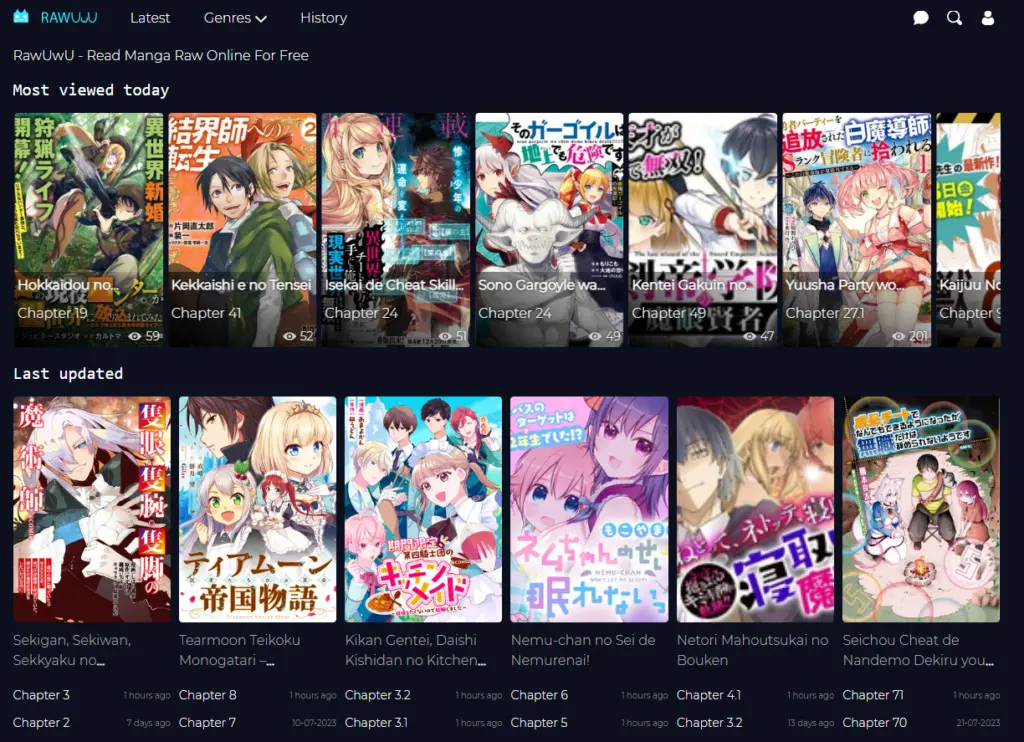Open title Netori Mahoutsukai no Bouken

(x=752, y=650)
